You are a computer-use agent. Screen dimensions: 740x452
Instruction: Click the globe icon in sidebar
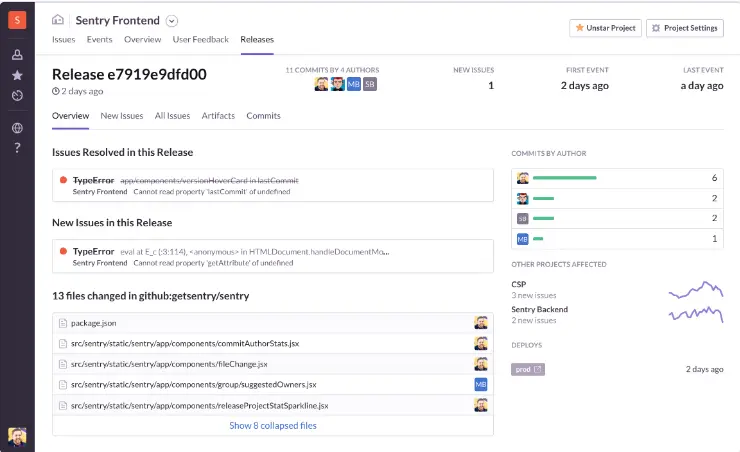pyautogui.click(x=17, y=128)
